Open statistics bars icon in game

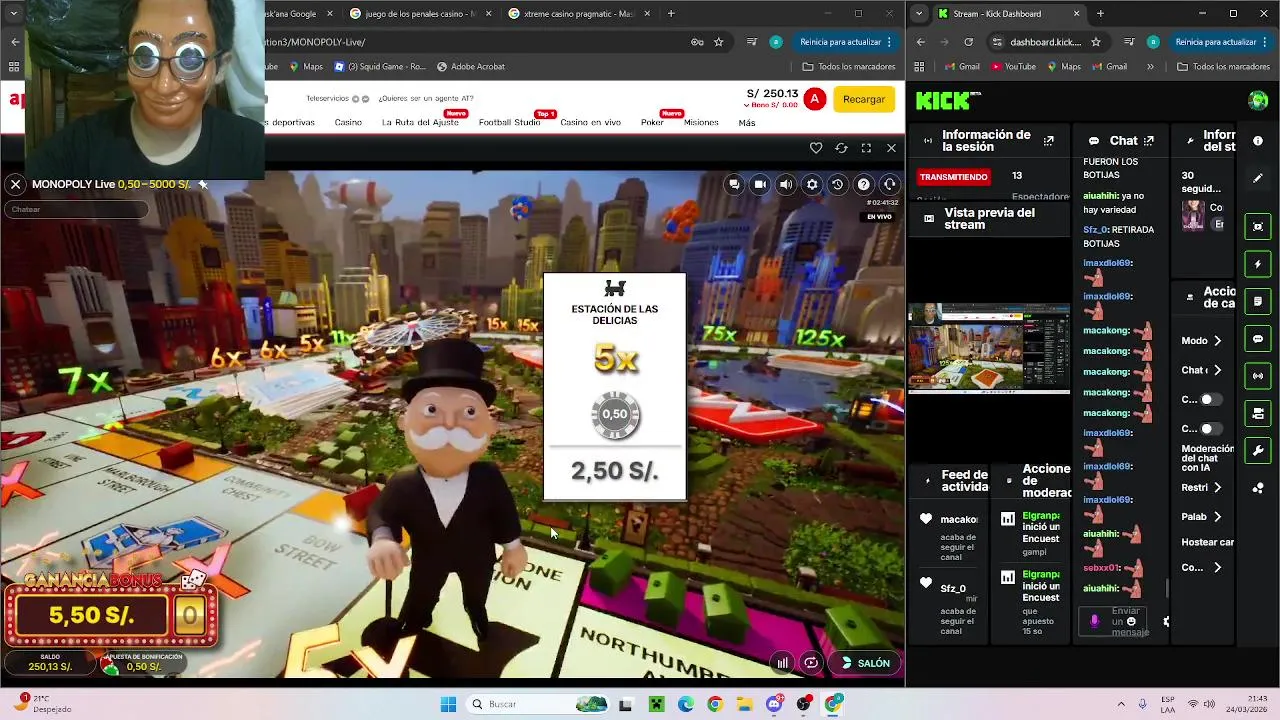pyautogui.click(x=783, y=663)
